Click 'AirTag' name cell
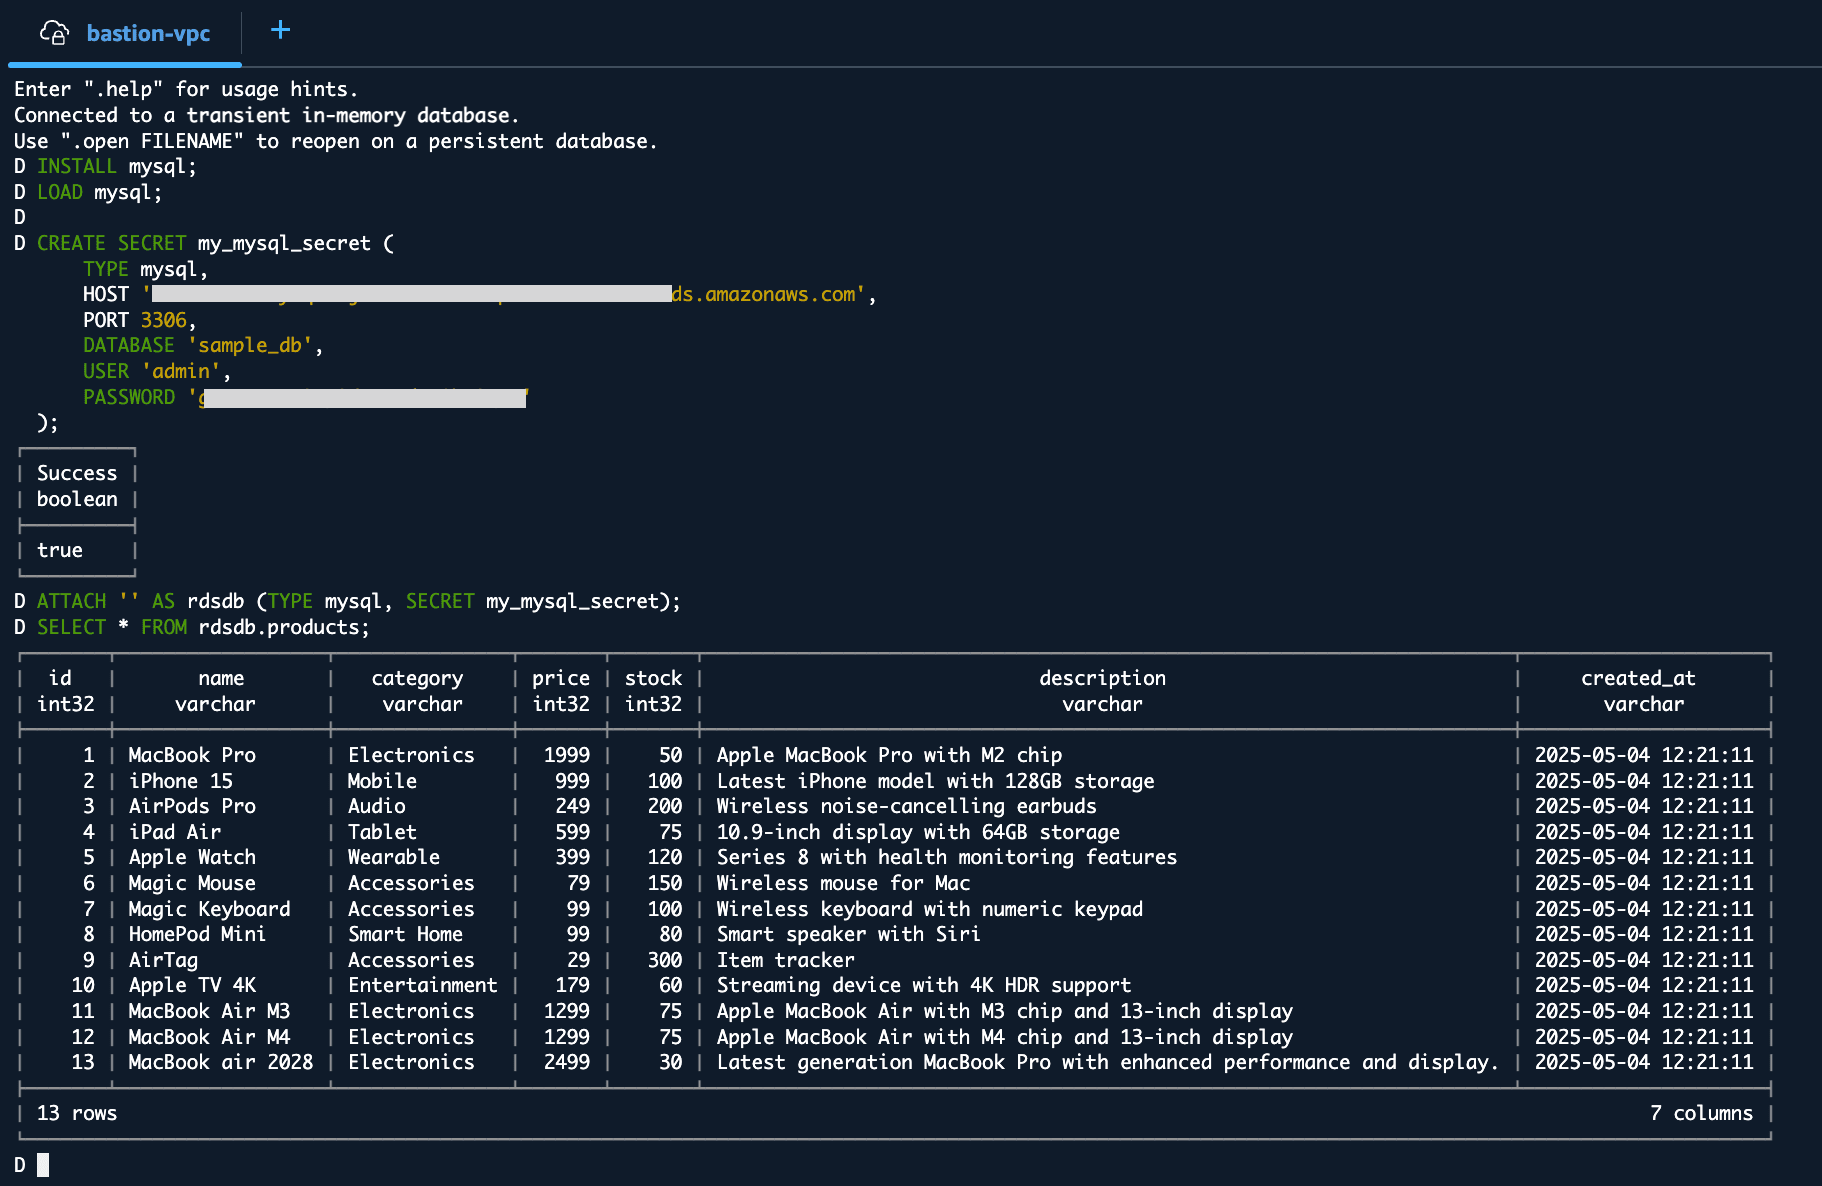 tap(163, 960)
